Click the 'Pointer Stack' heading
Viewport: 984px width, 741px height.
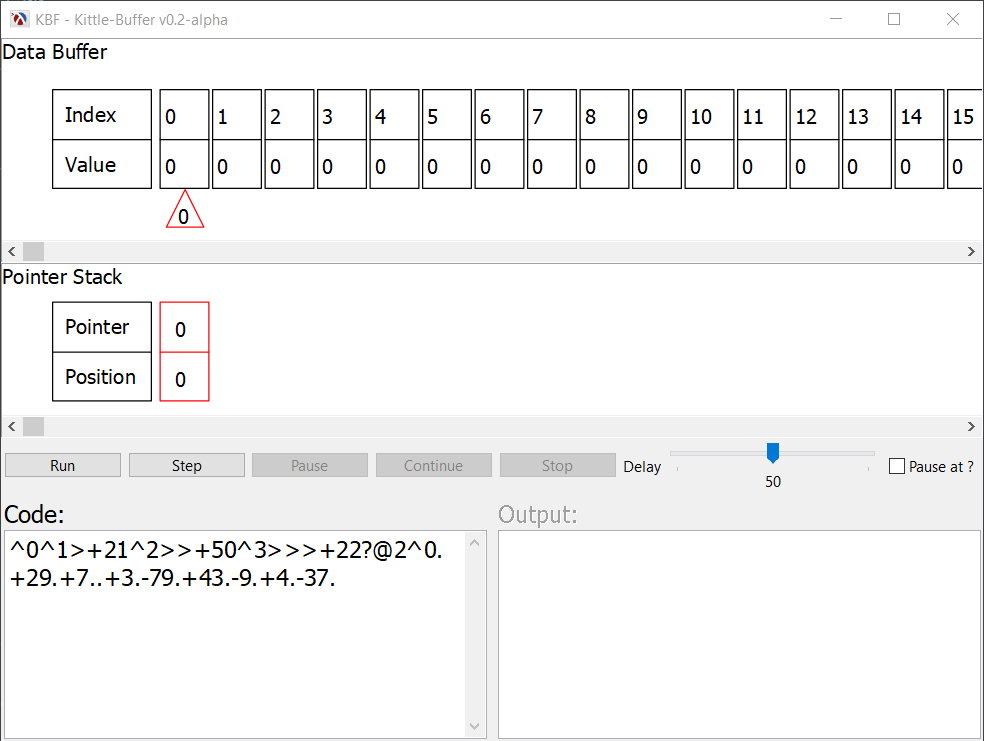(62, 277)
